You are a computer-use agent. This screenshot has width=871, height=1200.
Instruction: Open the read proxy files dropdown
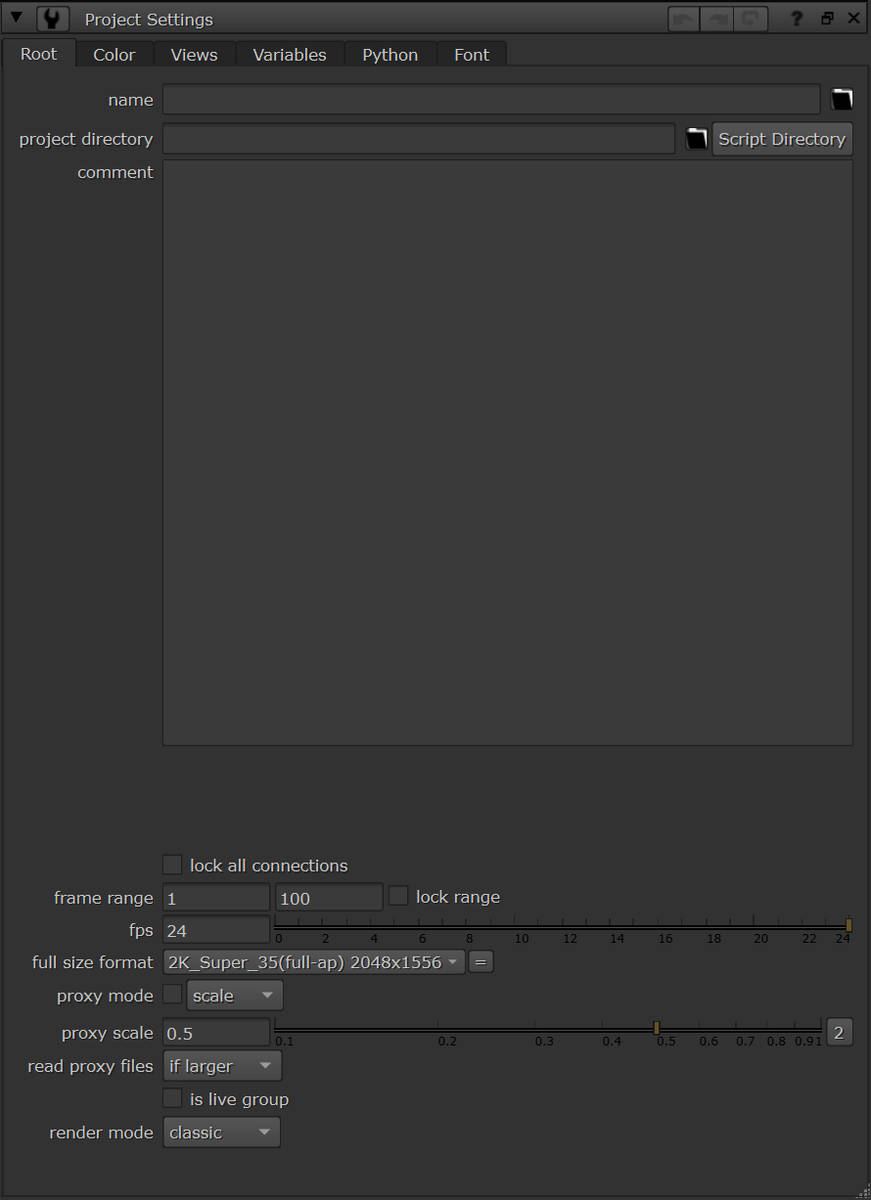coord(221,1066)
